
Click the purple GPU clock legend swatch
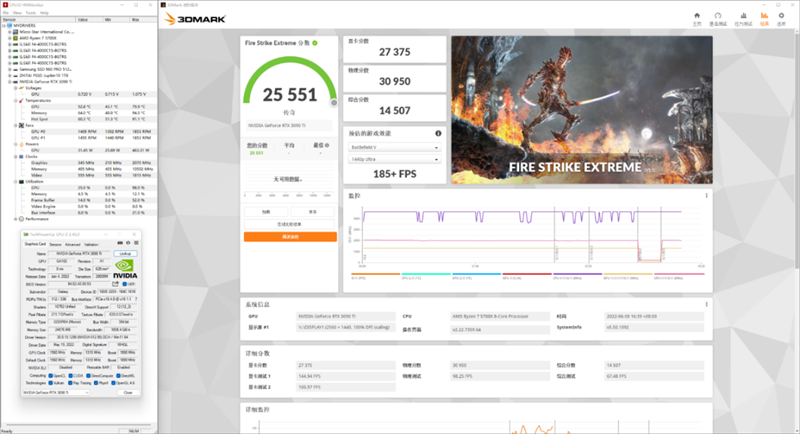pos(578,274)
